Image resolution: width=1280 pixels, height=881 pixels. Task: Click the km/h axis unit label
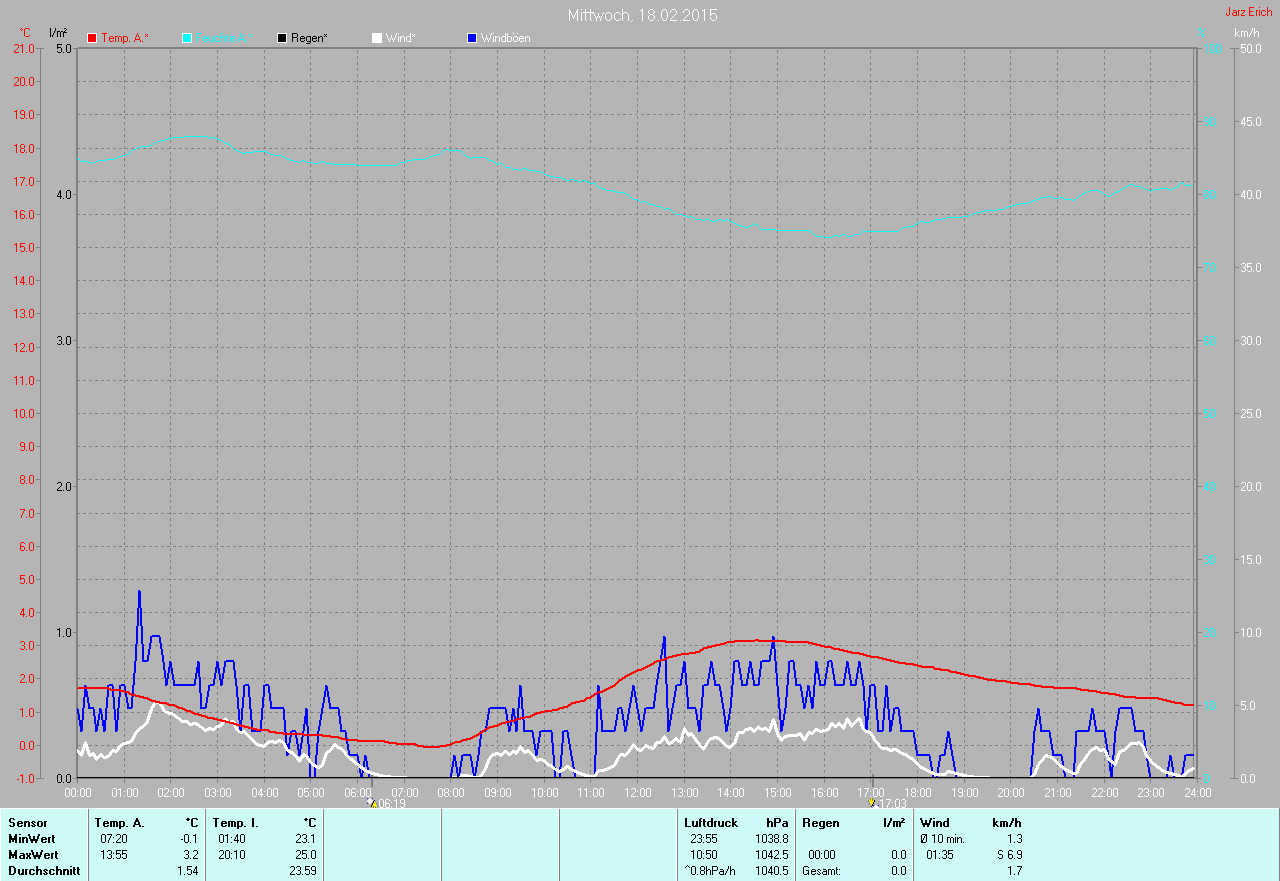pyautogui.click(x=1246, y=33)
